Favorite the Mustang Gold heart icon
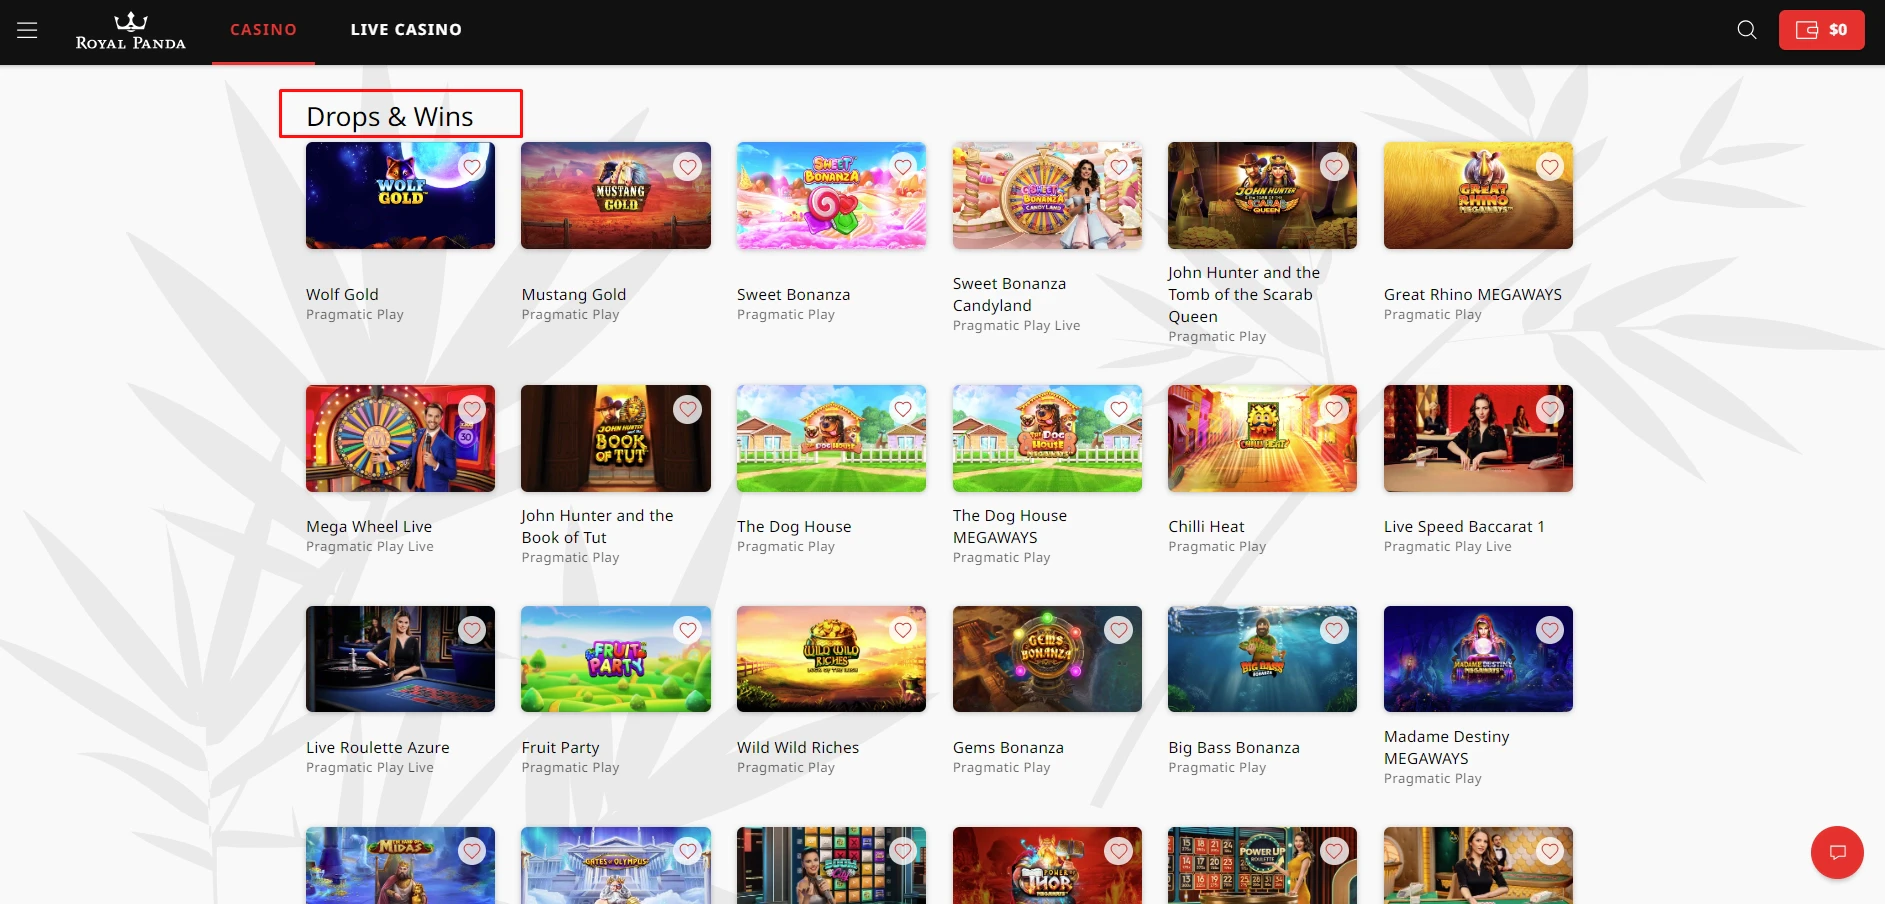The height and width of the screenshot is (904, 1885). [x=687, y=167]
